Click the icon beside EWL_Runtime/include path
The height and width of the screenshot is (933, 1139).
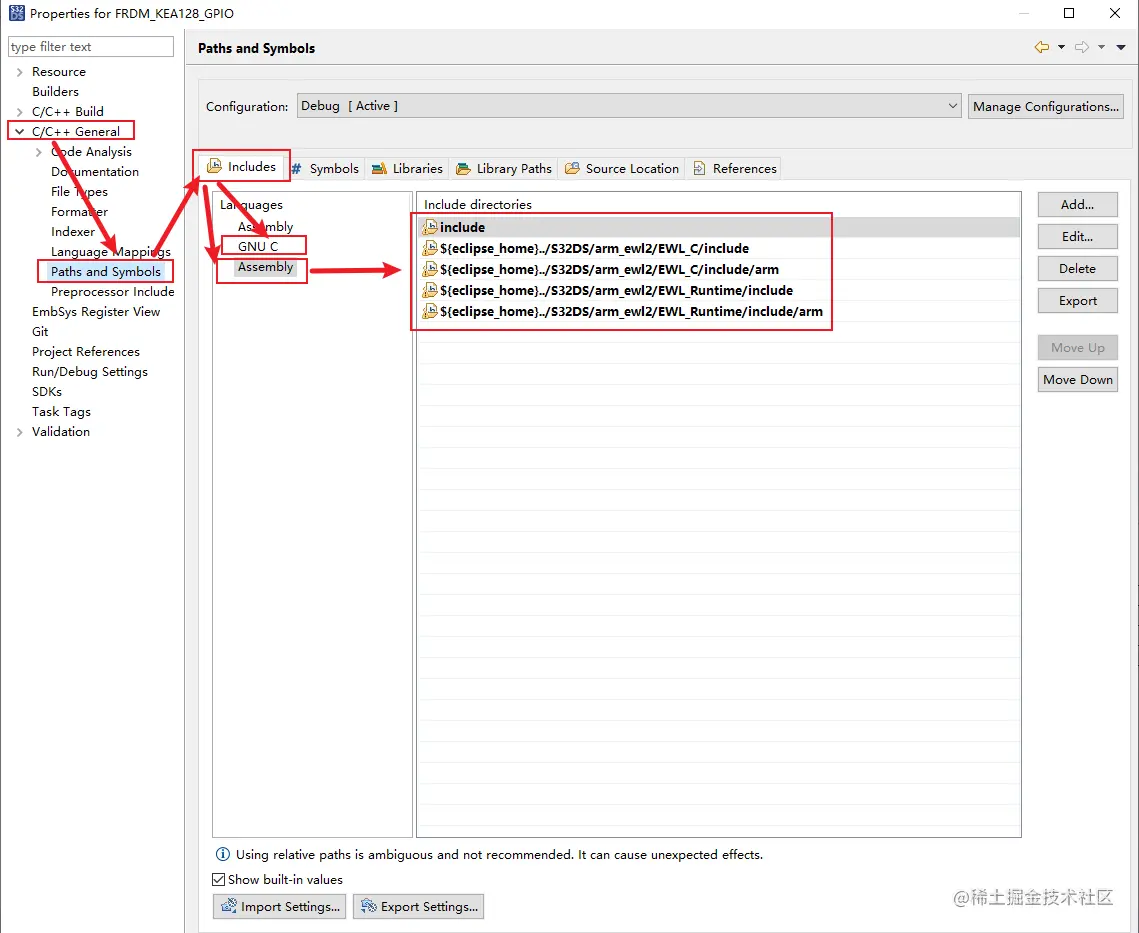point(430,291)
